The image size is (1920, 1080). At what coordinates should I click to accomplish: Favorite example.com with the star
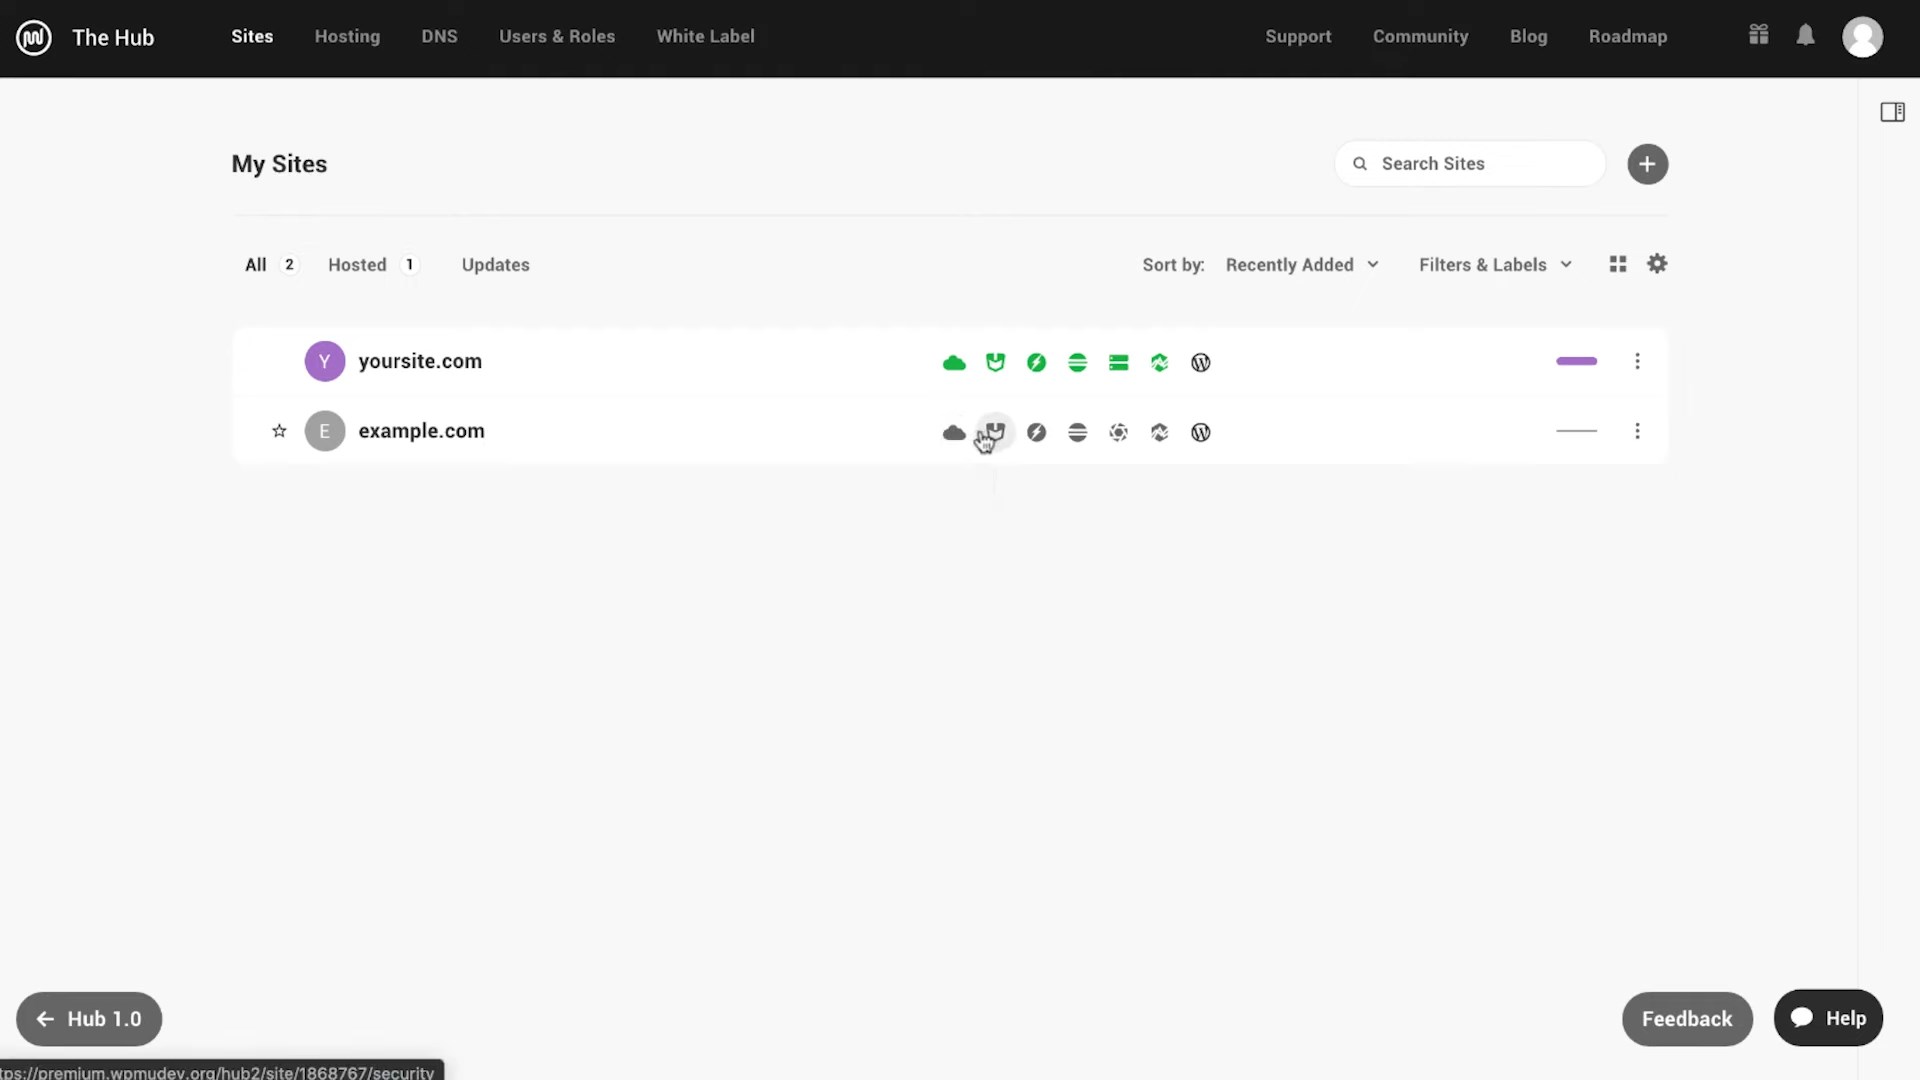pyautogui.click(x=279, y=431)
